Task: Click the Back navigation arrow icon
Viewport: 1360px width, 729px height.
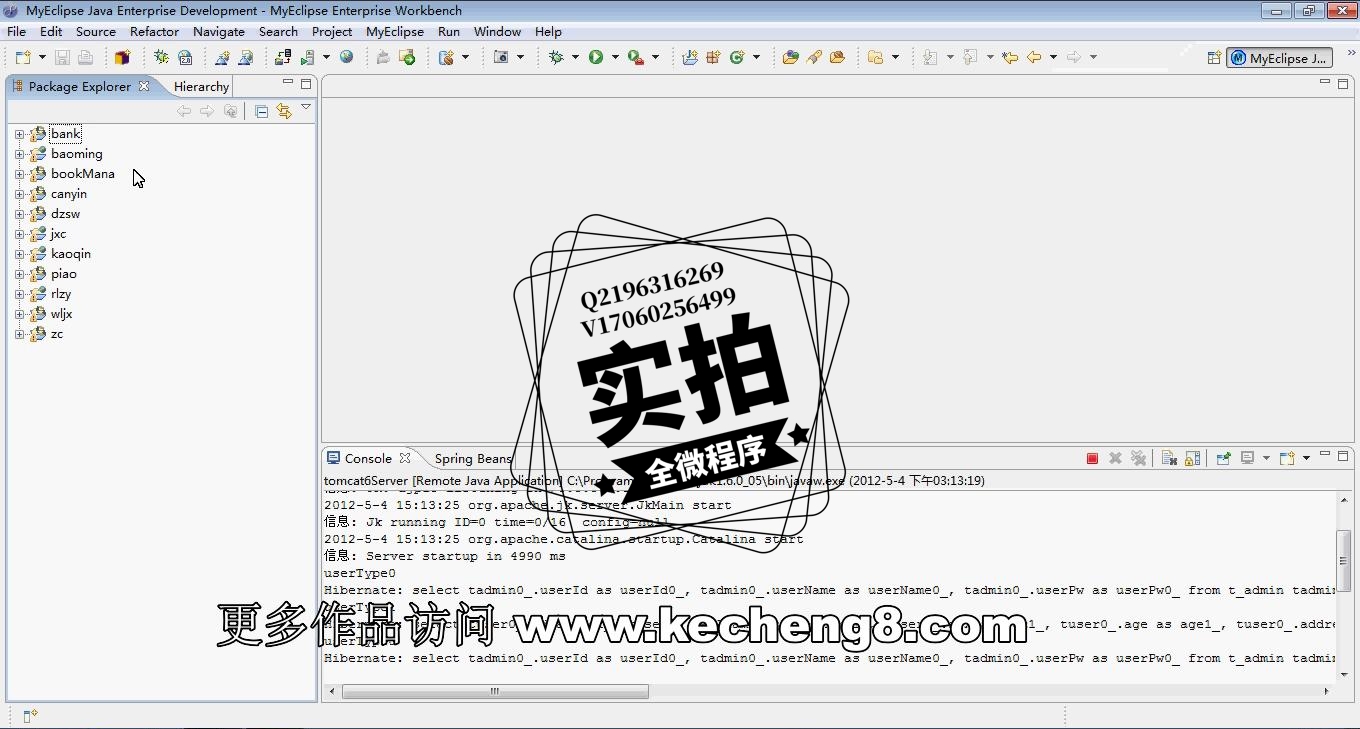Action: click(x=1034, y=57)
